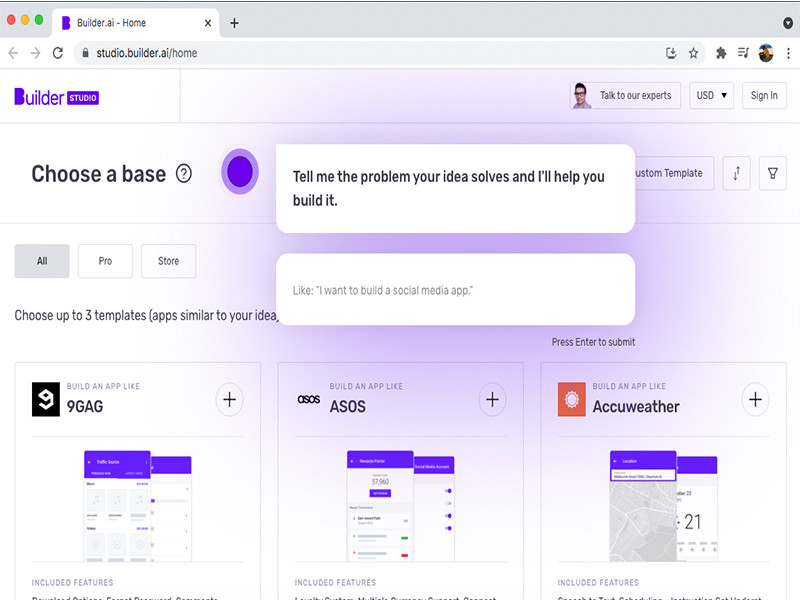
Task: Reload the page in Chrome
Action: tap(58, 53)
